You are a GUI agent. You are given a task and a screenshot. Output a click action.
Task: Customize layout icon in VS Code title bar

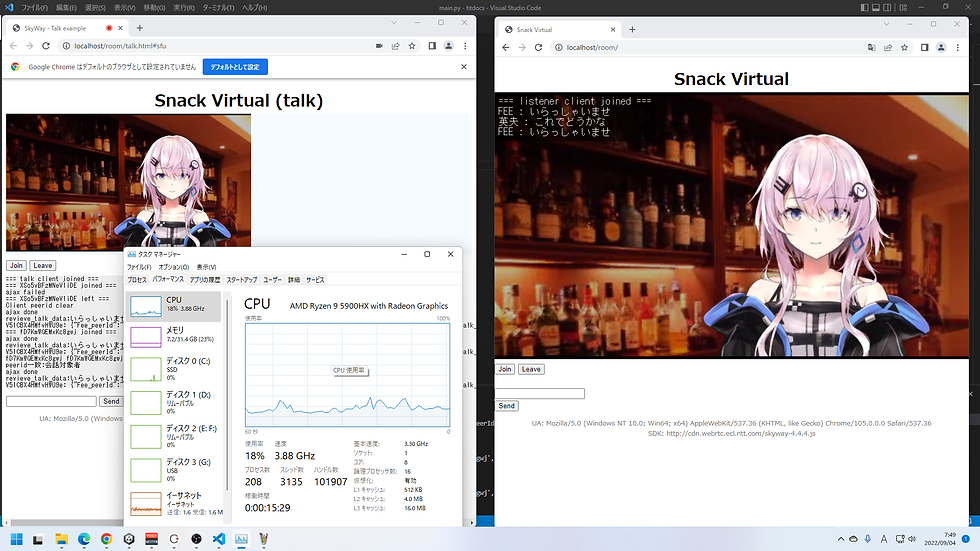(903, 7)
